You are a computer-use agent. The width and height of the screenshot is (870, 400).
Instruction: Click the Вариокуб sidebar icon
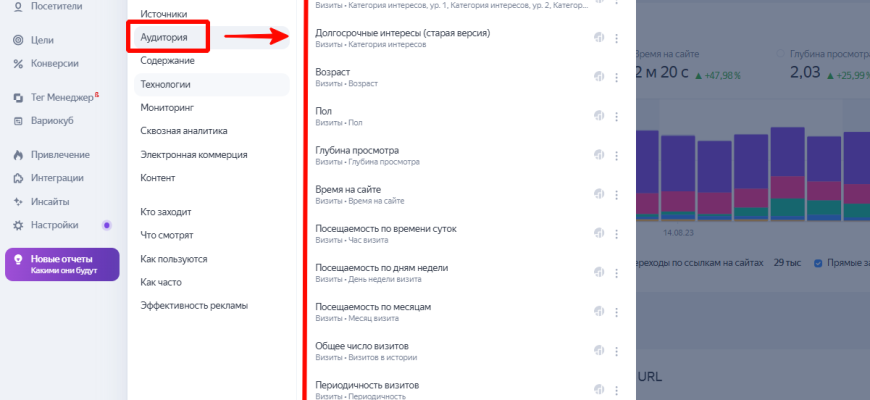click(18, 121)
